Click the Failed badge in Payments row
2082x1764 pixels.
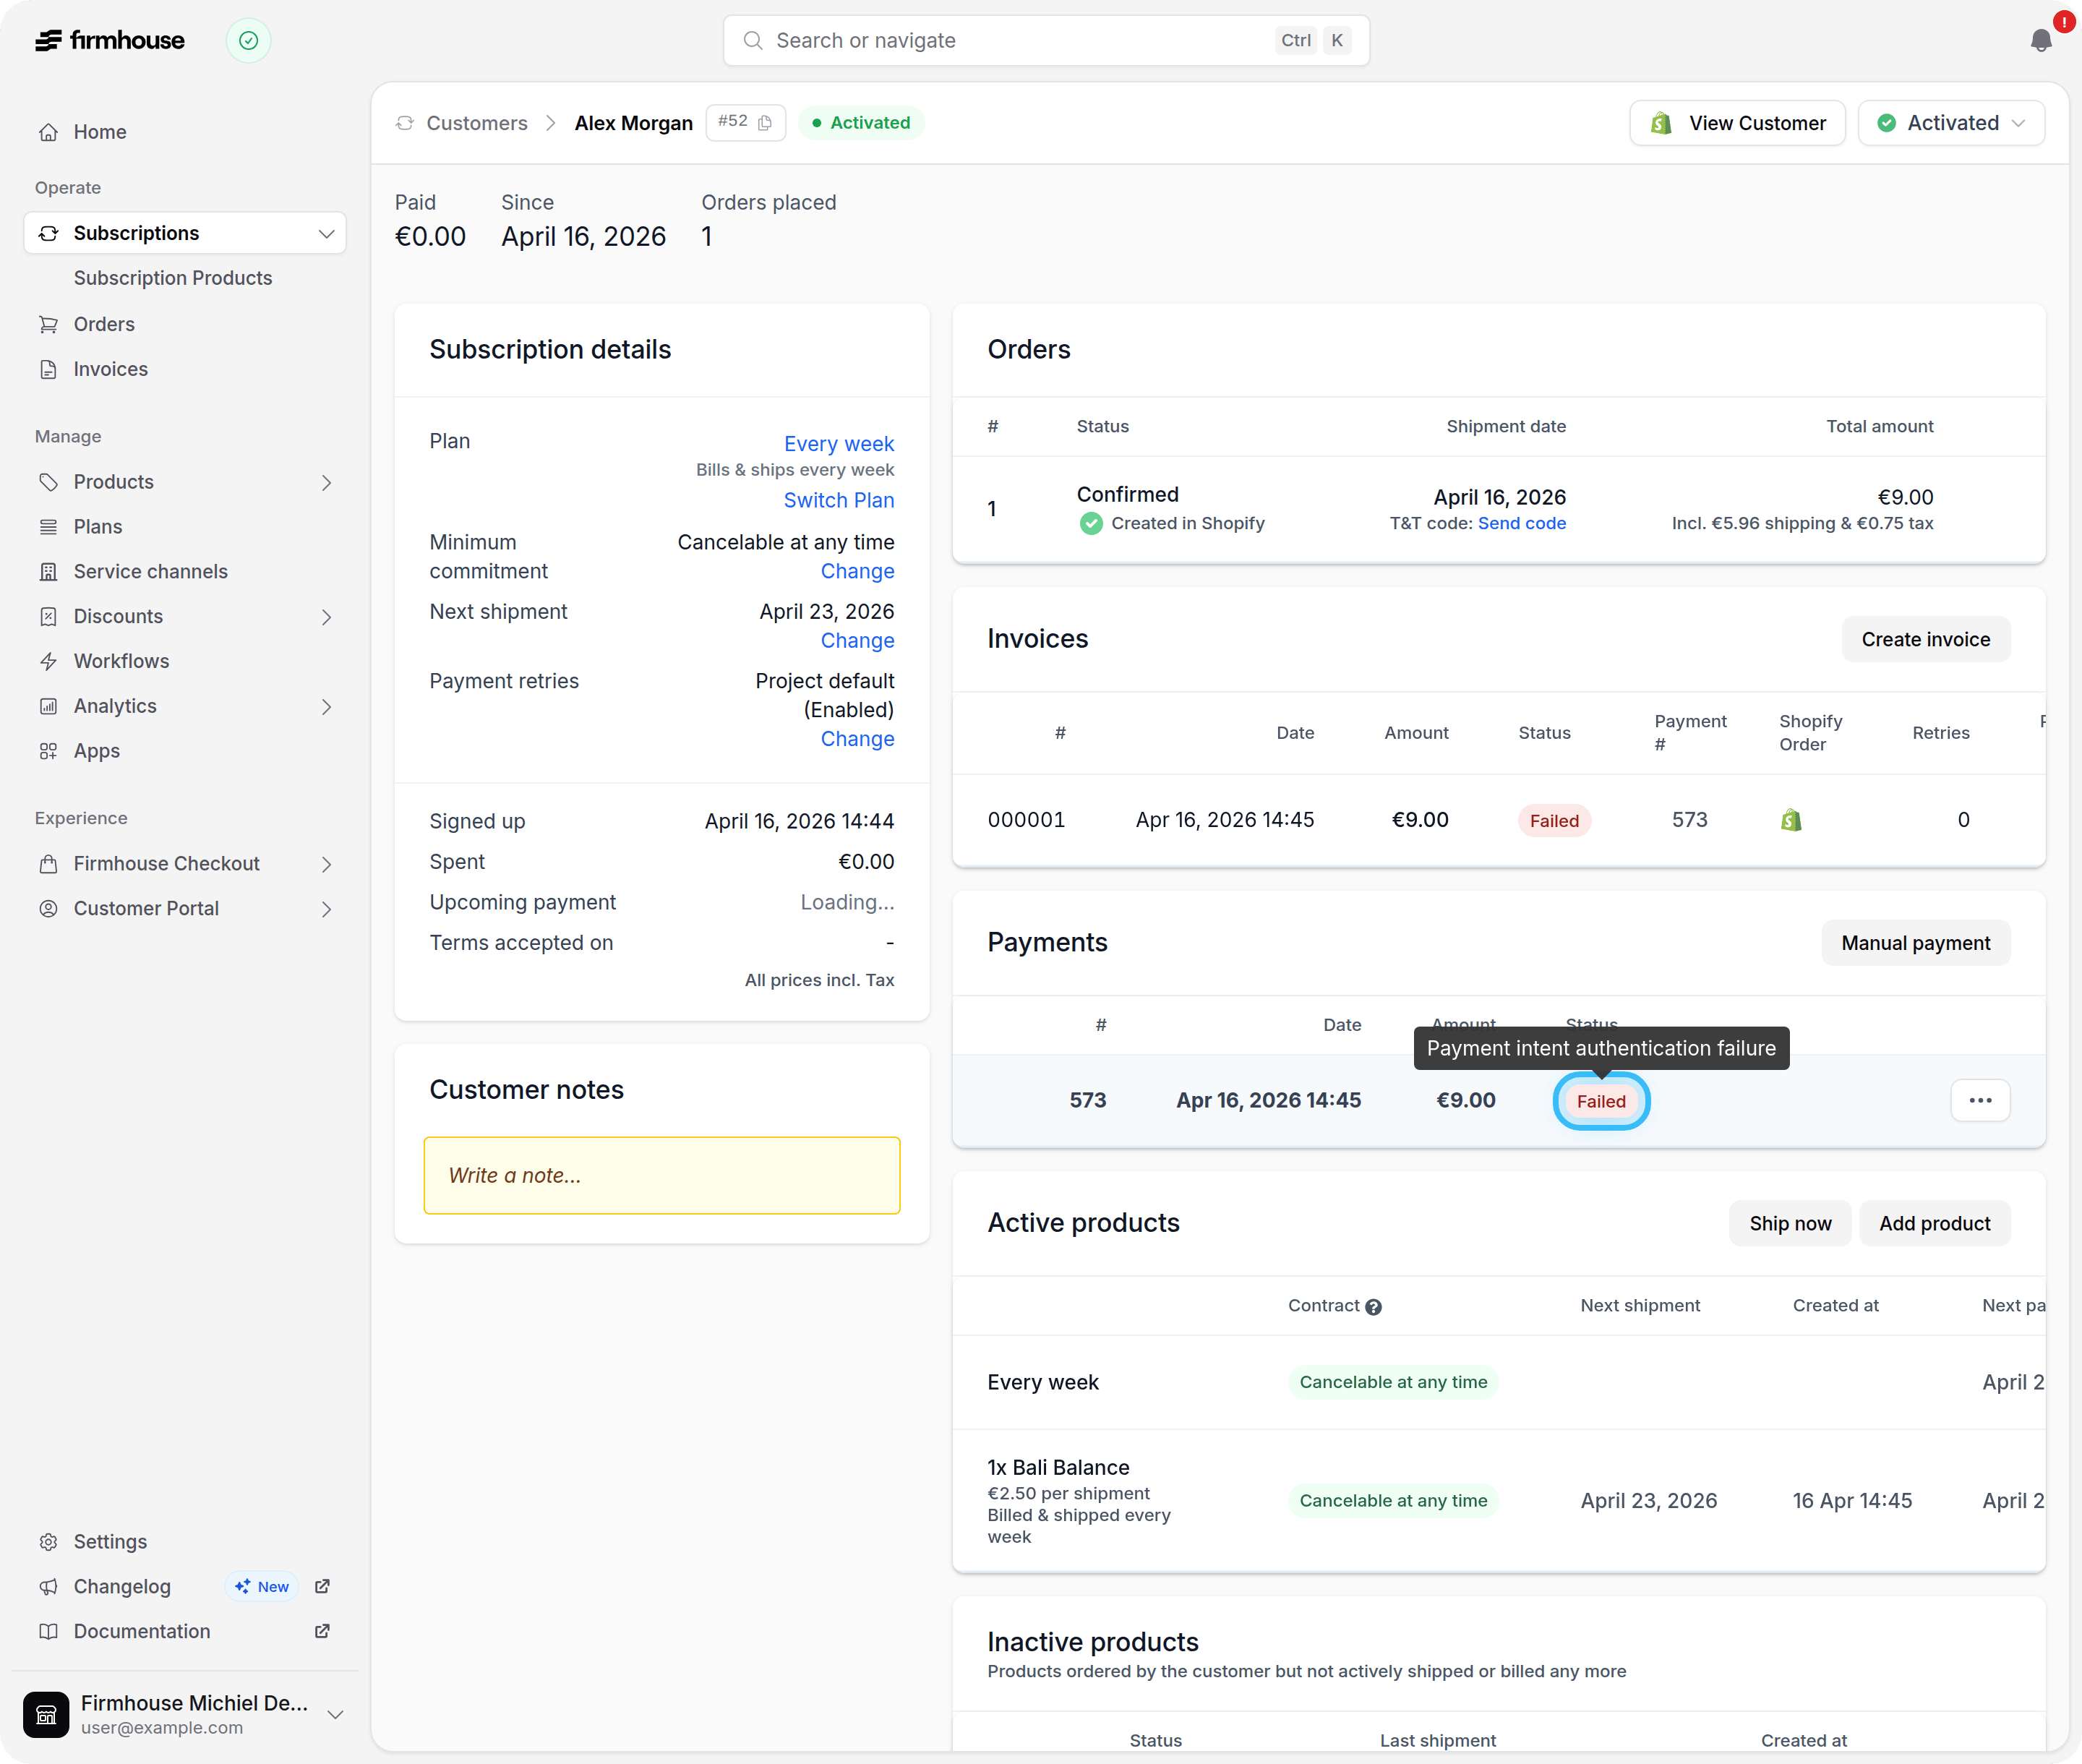[x=1601, y=1102]
